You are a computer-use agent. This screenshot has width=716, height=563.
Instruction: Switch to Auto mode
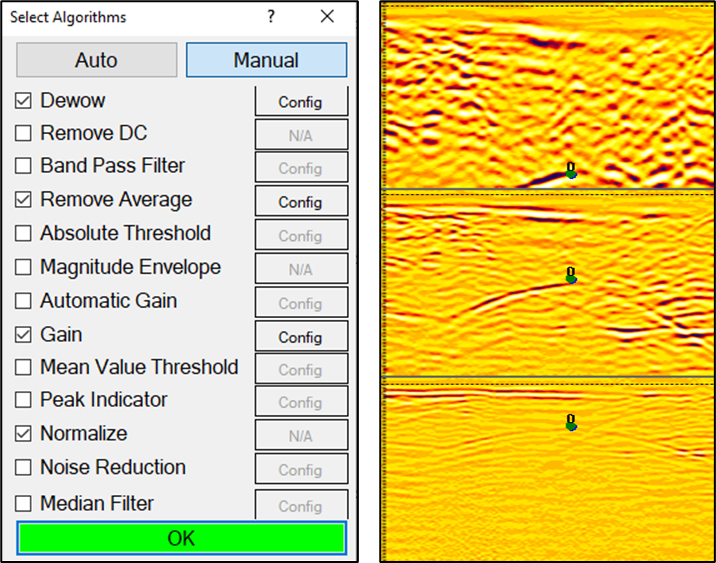tap(96, 60)
